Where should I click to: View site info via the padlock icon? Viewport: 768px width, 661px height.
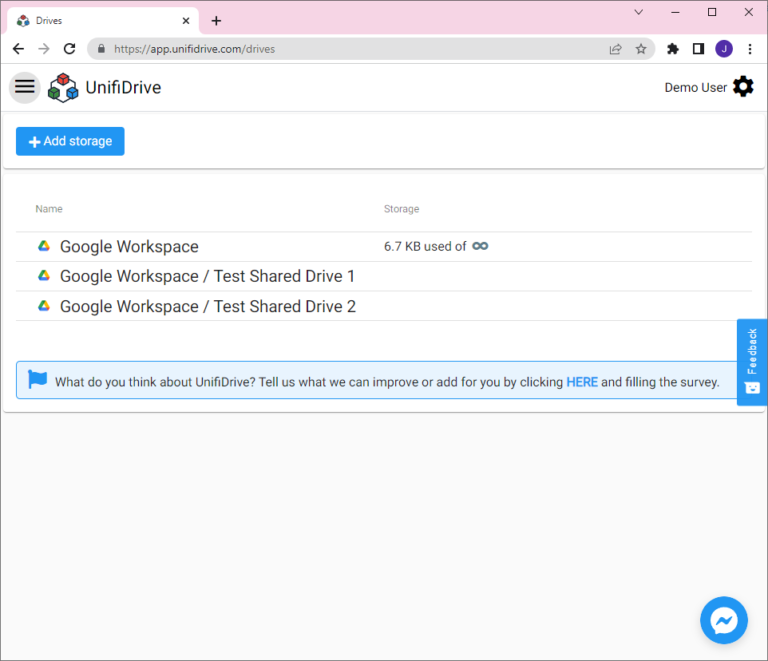click(101, 49)
